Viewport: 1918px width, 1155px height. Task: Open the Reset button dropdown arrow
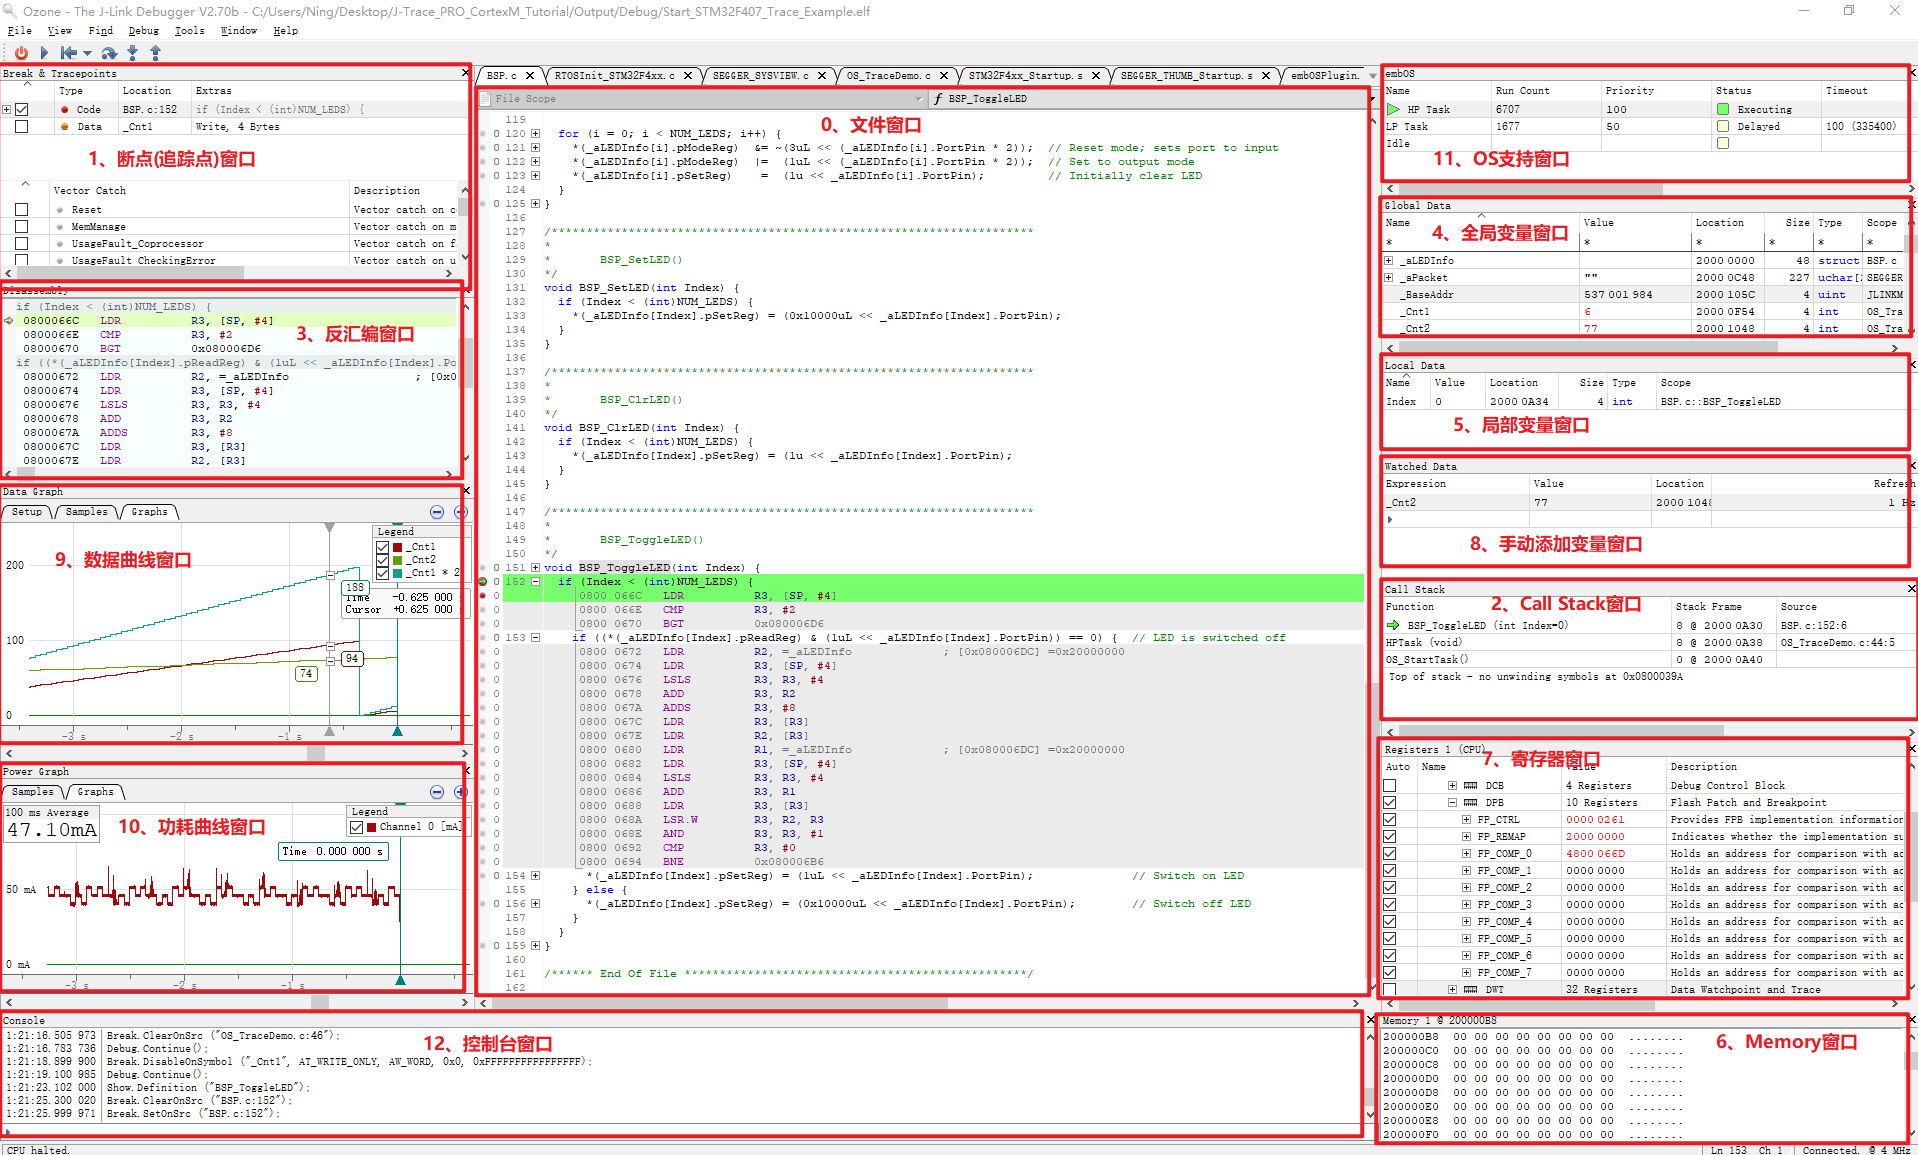coord(88,54)
